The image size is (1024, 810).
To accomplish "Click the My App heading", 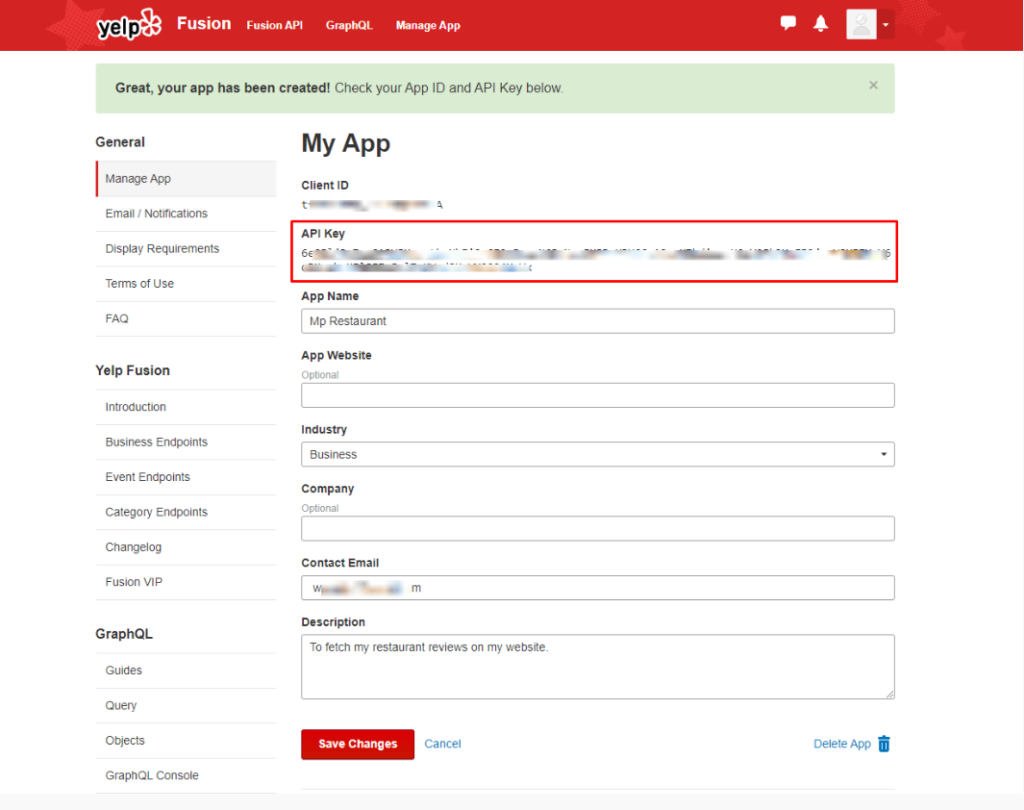I will 346,143.
